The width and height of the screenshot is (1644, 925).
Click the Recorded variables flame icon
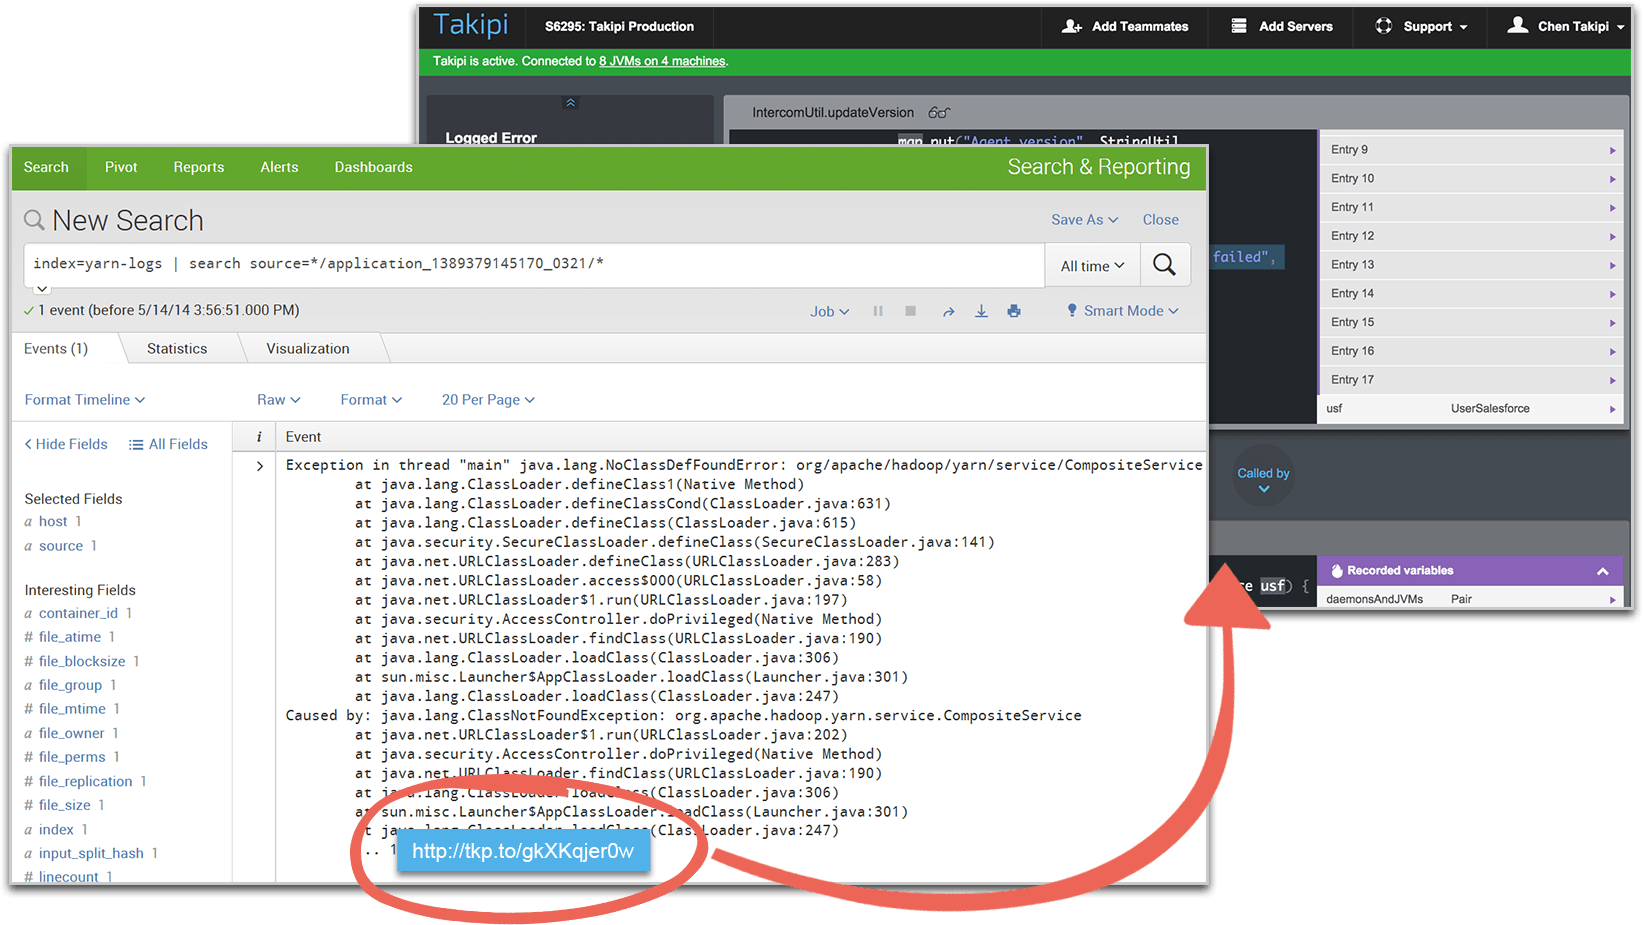point(1337,571)
